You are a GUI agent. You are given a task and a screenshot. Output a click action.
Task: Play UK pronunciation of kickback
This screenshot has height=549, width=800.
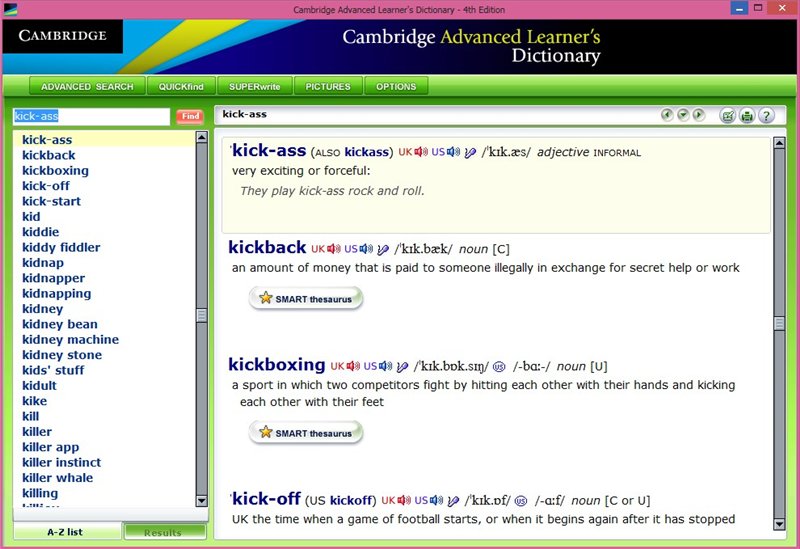tap(334, 248)
